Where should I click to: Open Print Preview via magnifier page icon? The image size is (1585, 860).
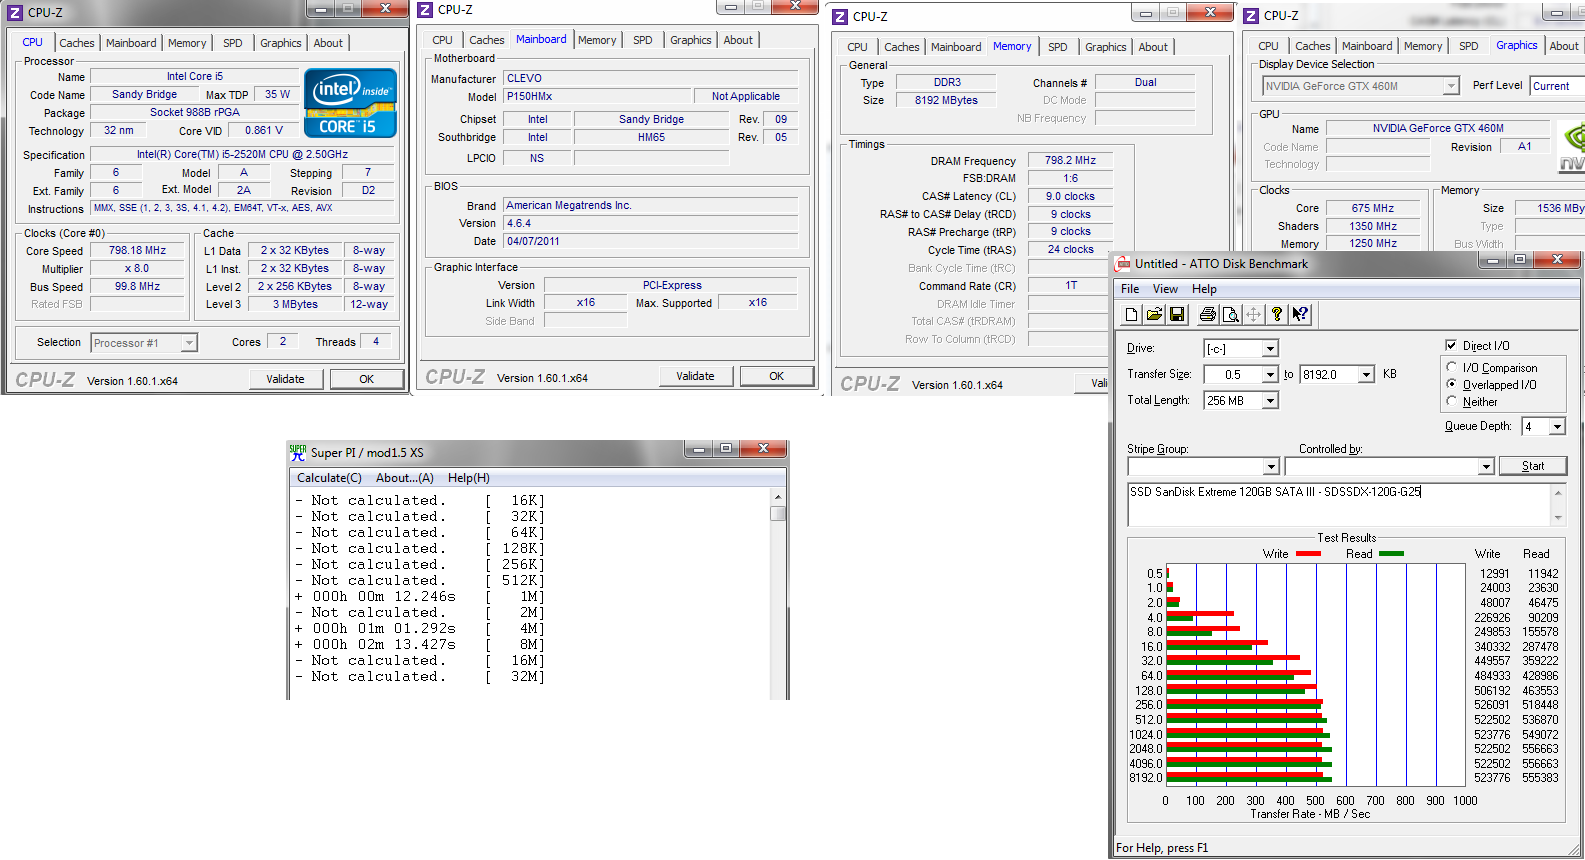pos(1230,315)
